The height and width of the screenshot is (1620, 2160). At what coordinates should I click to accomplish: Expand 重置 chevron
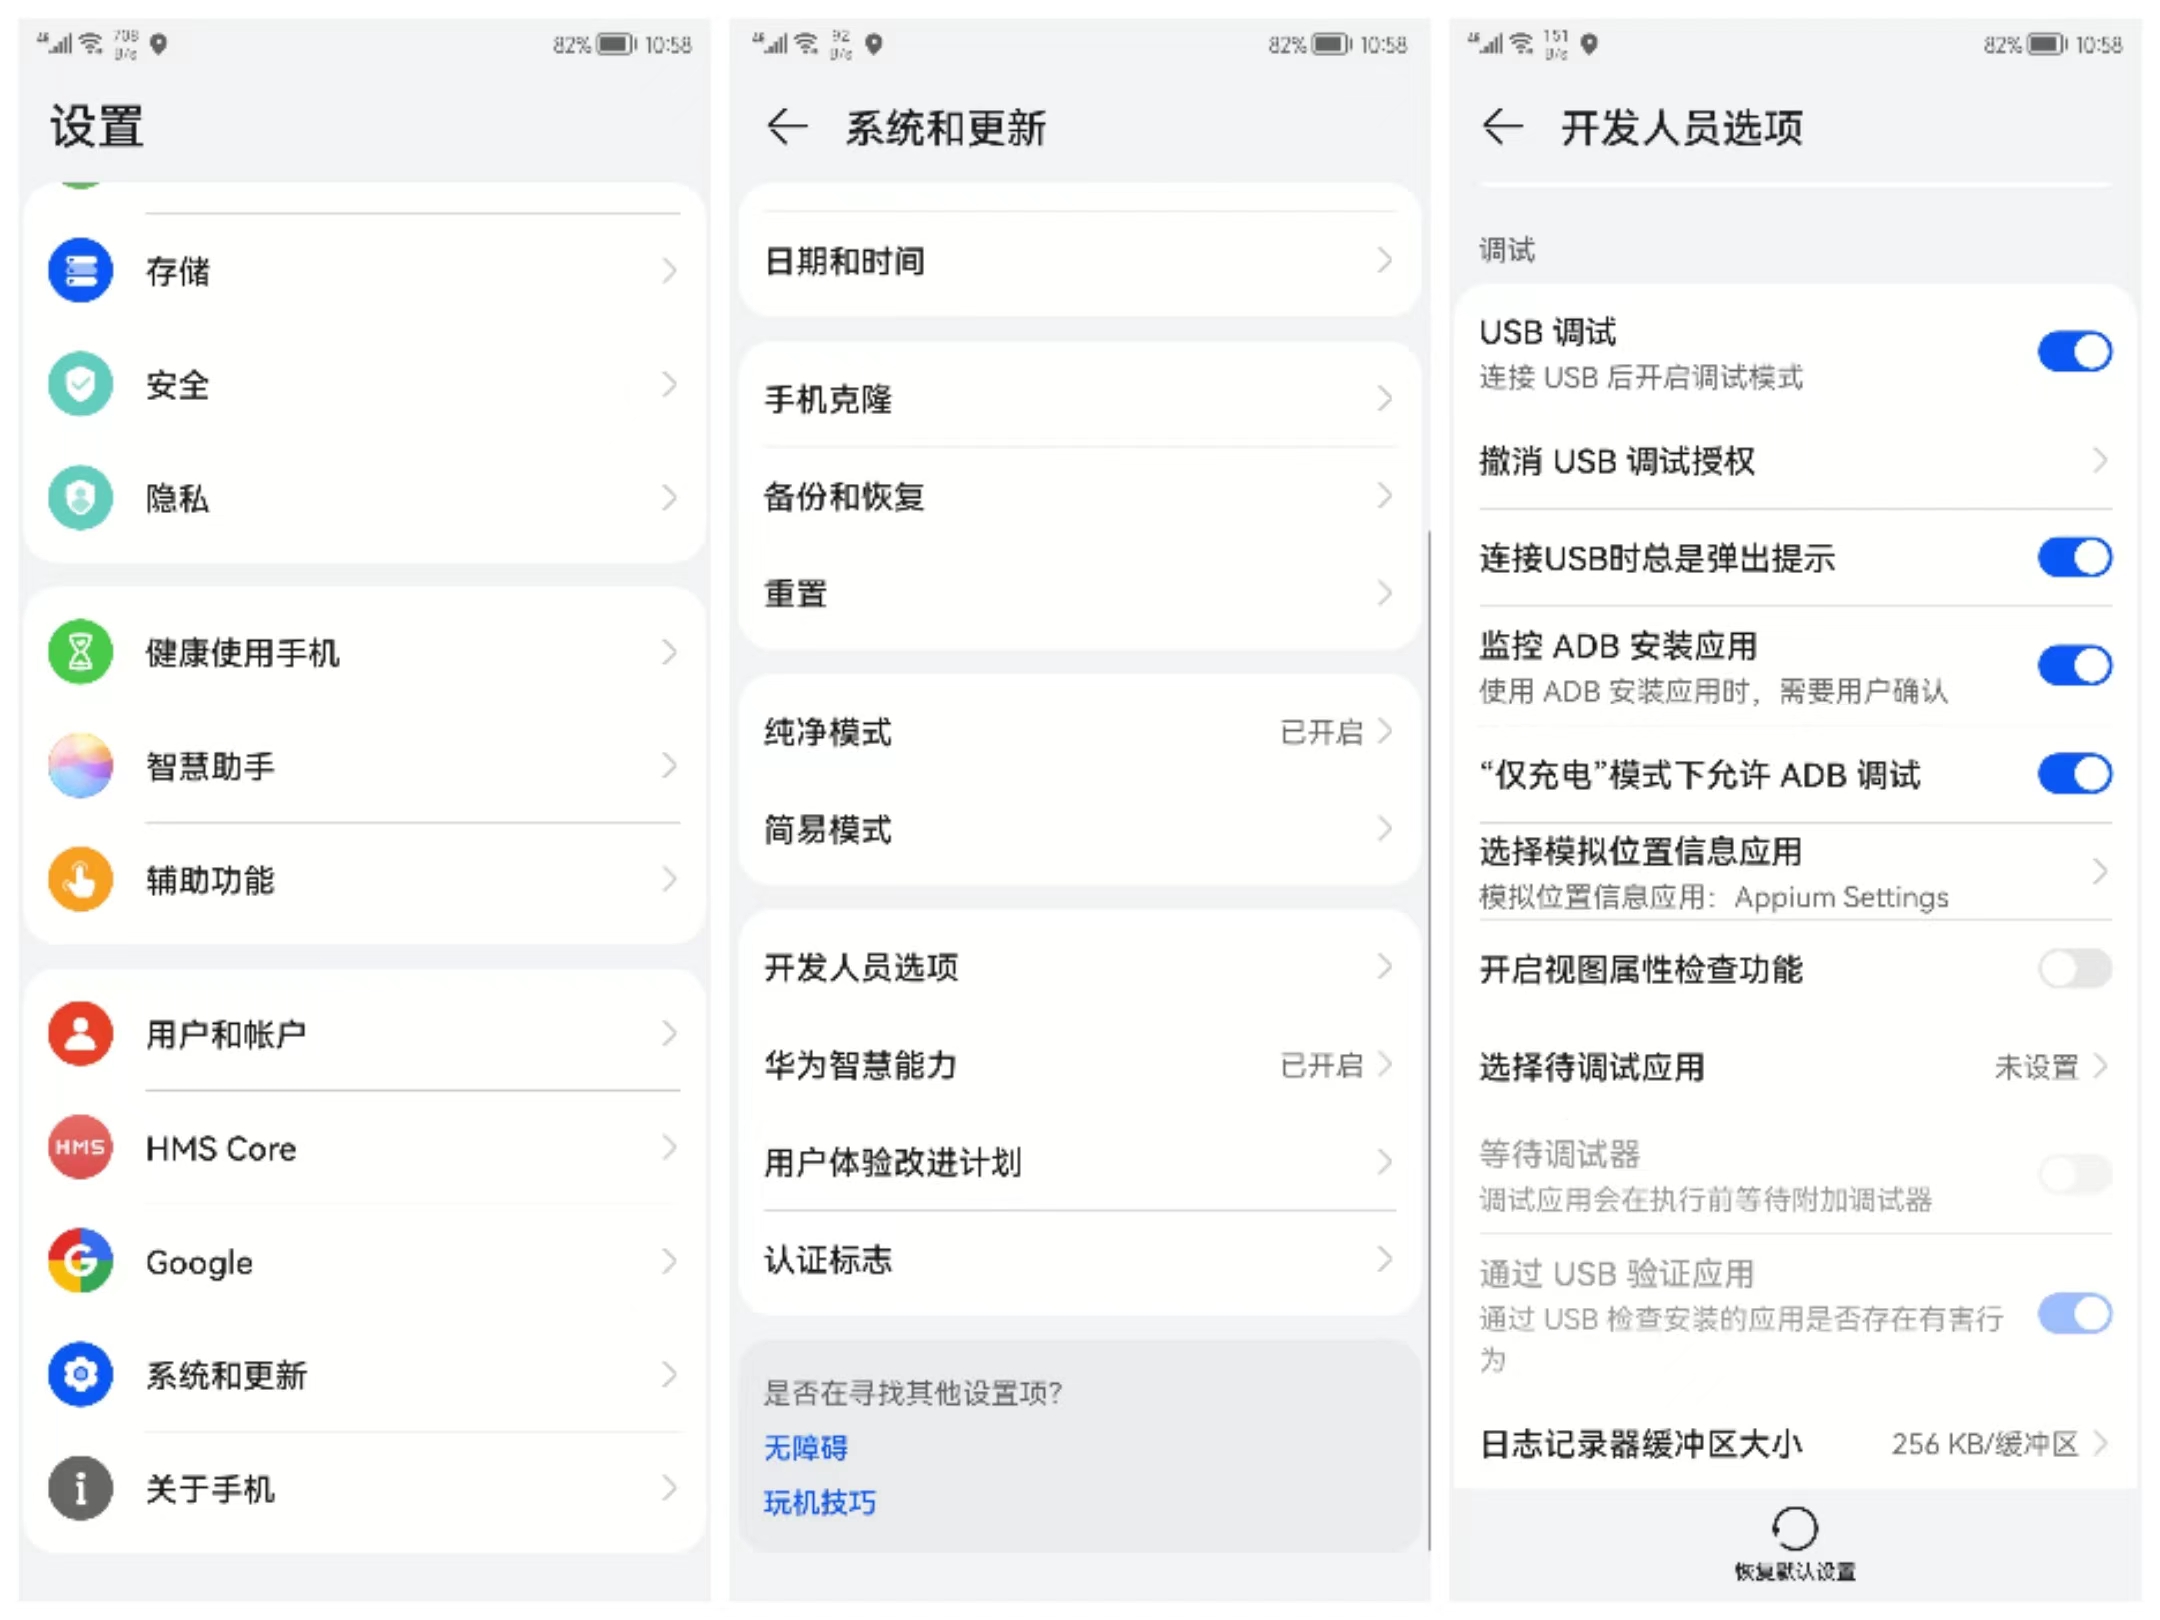point(1385,593)
